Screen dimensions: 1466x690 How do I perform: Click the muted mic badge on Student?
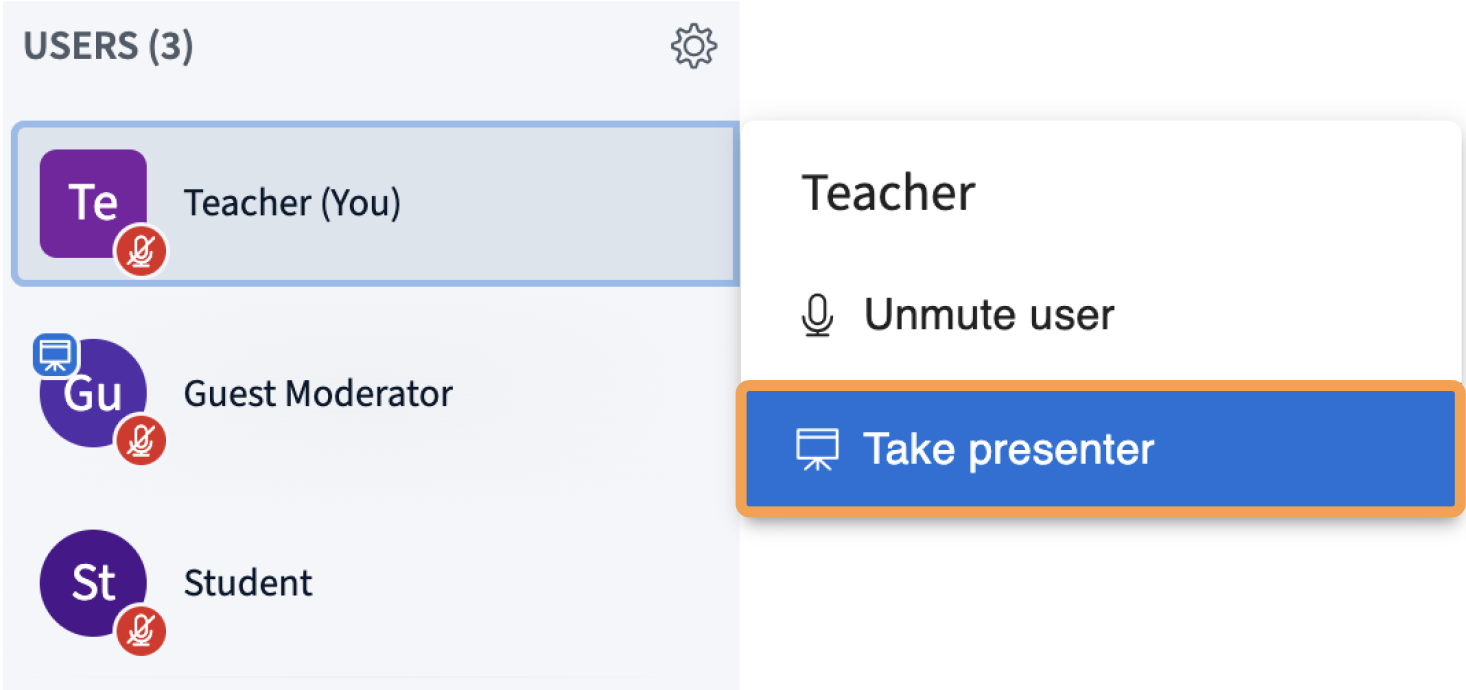tap(141, 630)
